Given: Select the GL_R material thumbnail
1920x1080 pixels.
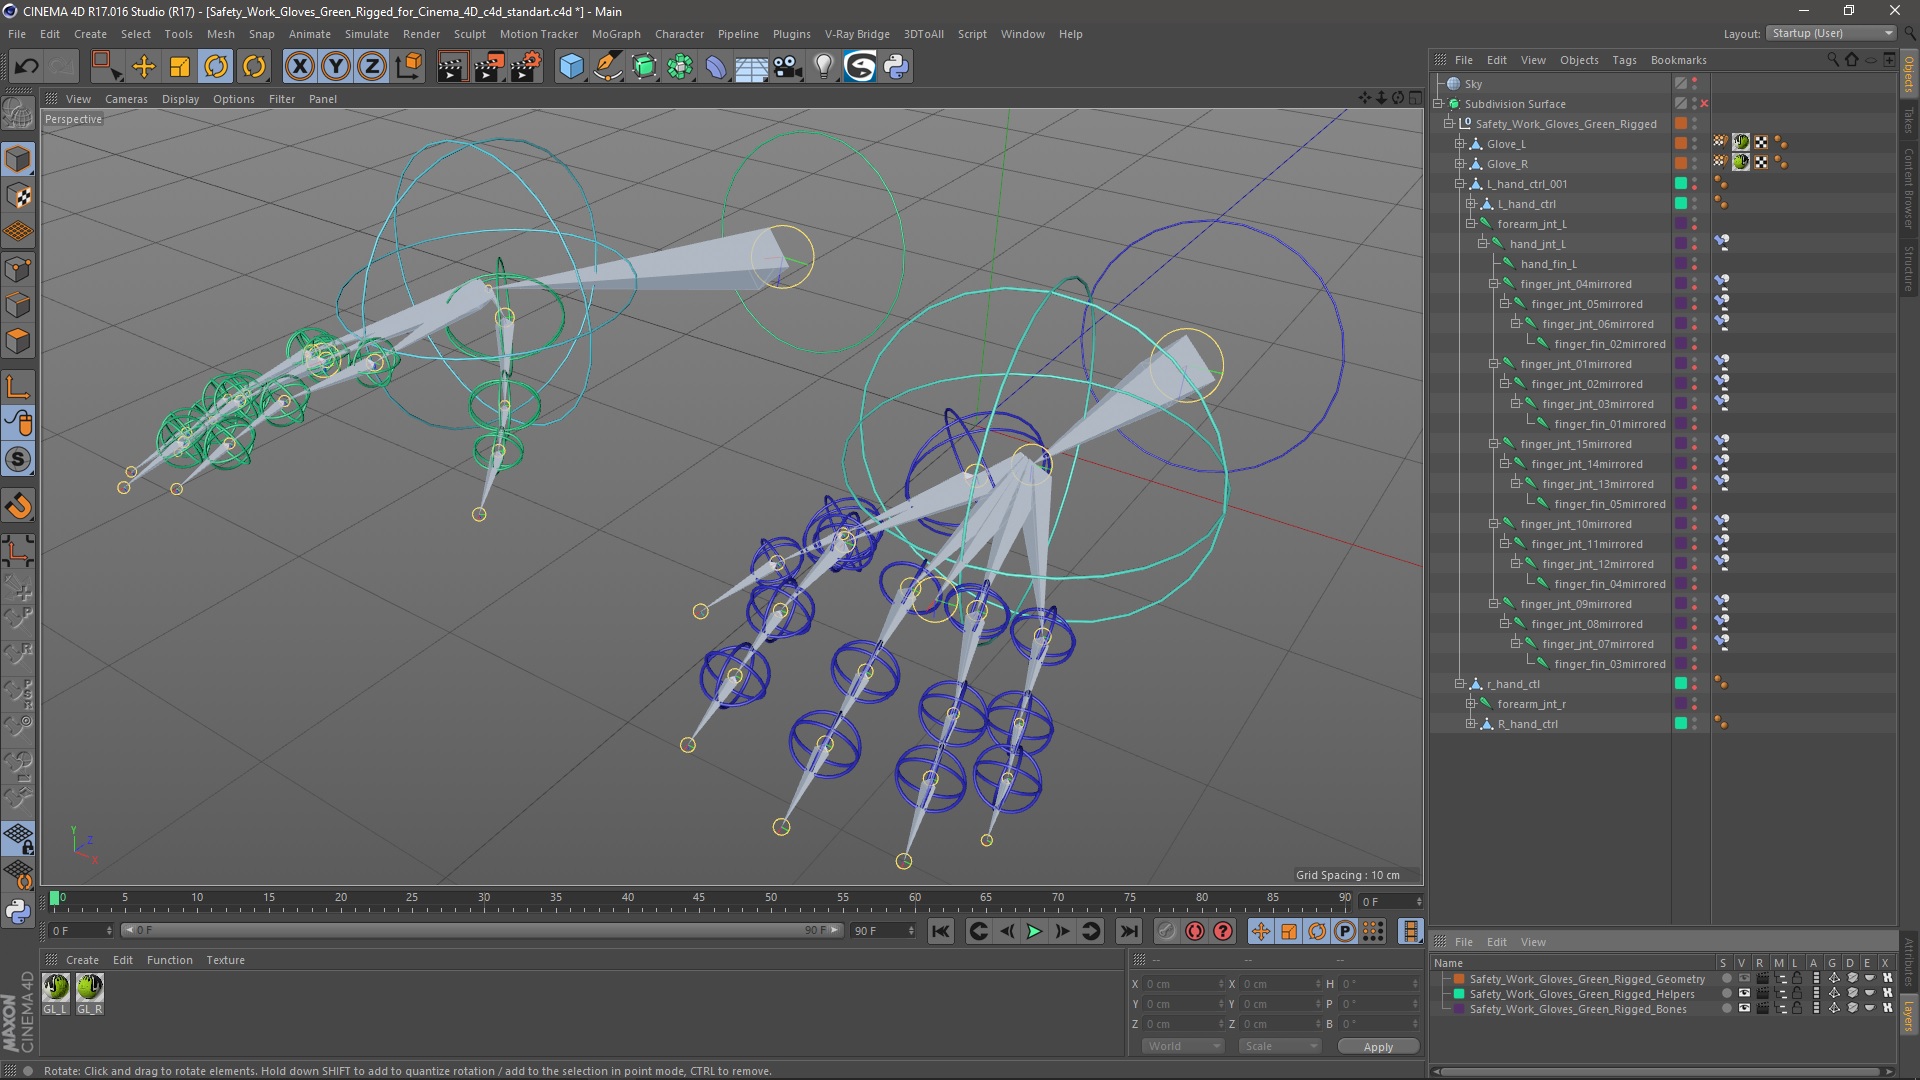Looking at the screenshot, I should (x=90, y=987).
